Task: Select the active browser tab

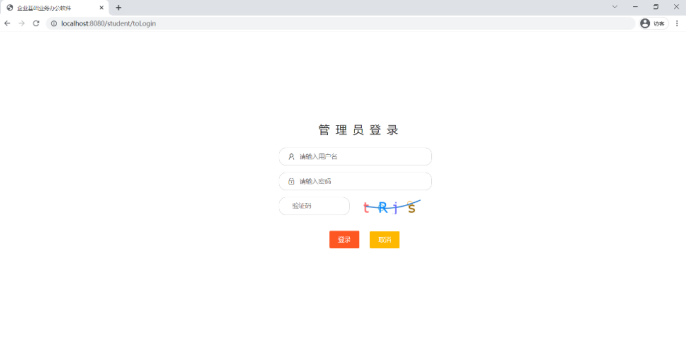Action: 55,8
